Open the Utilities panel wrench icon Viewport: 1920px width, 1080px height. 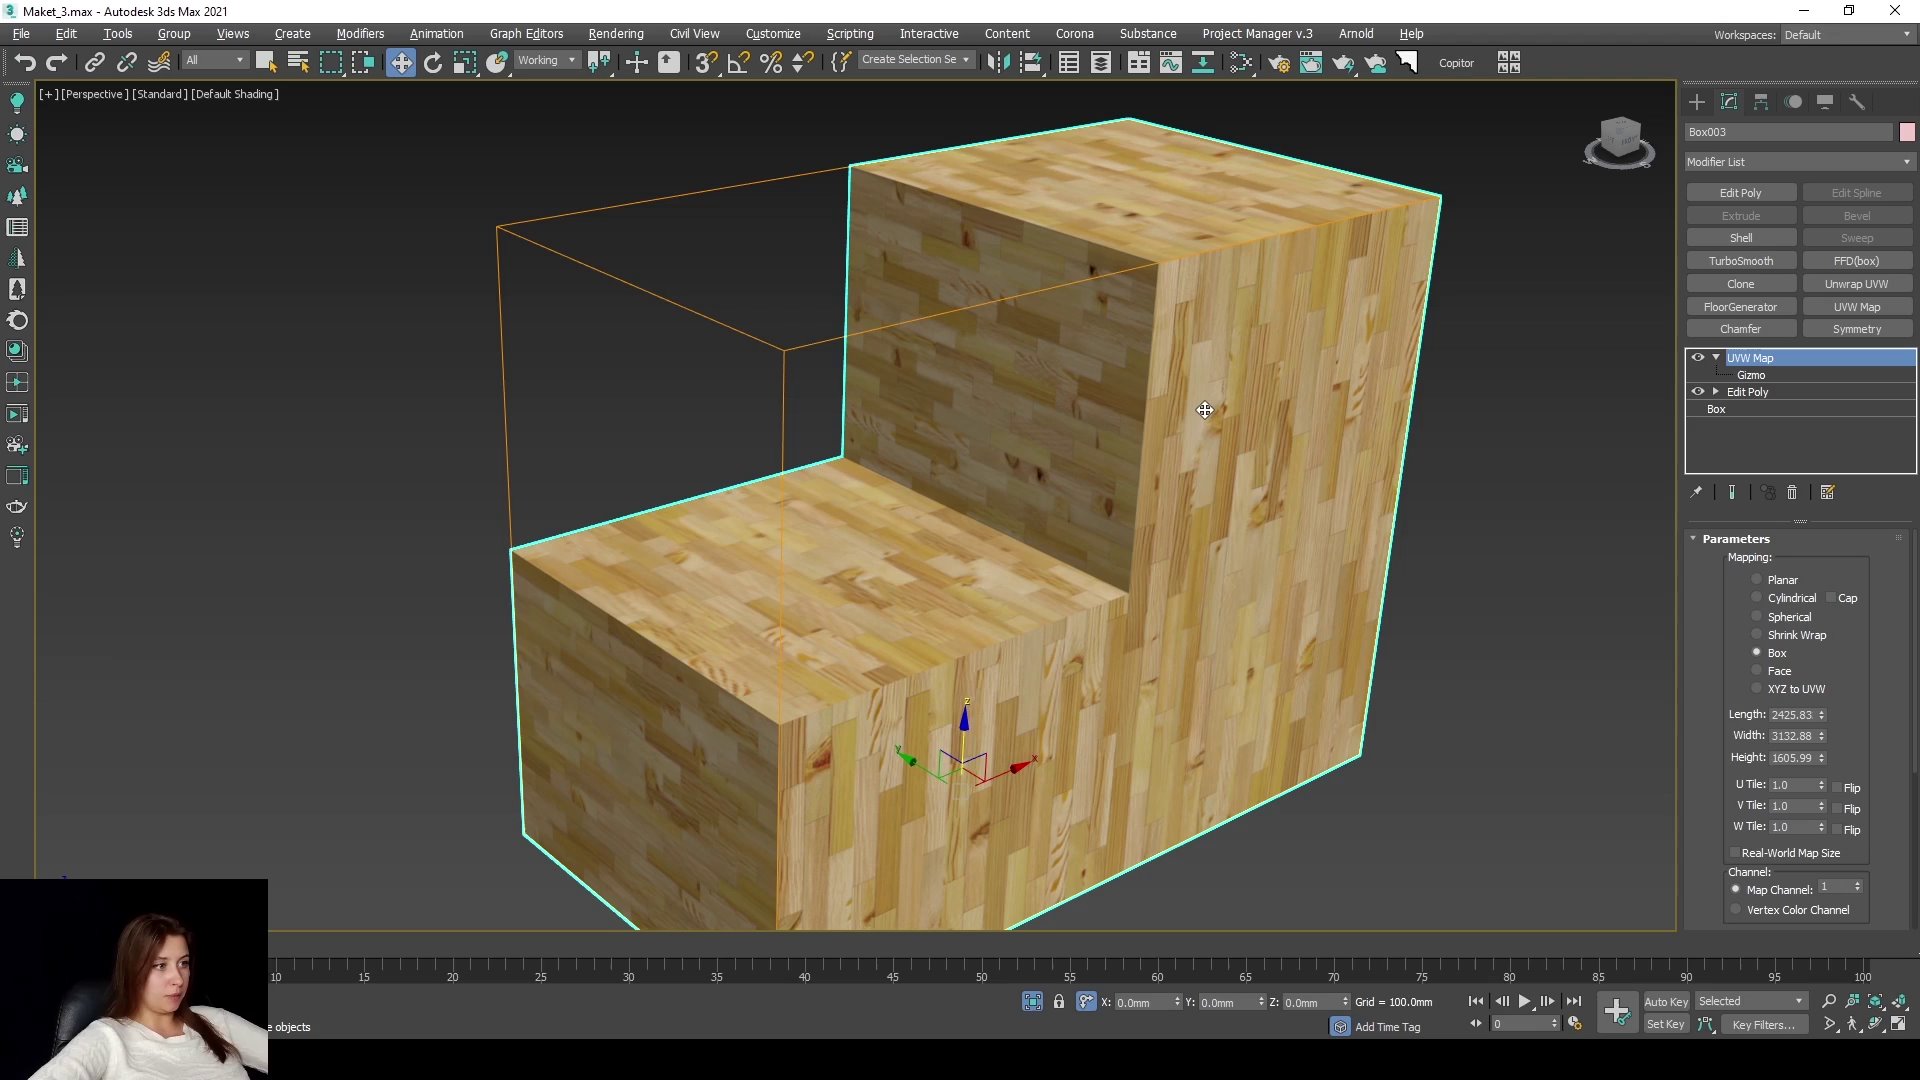click(x=1857, y=102)
